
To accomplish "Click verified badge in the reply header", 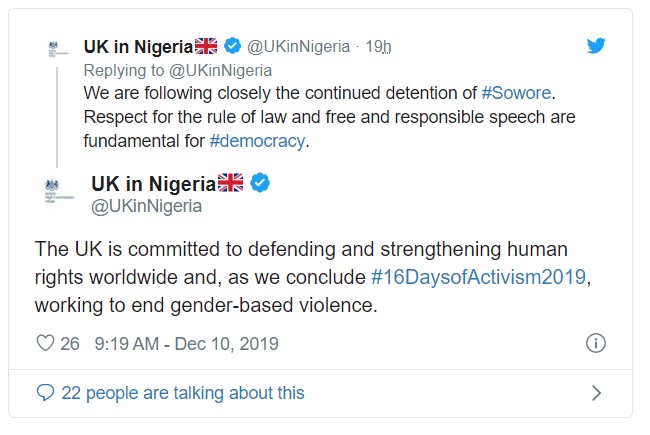I will coord(232,46).
